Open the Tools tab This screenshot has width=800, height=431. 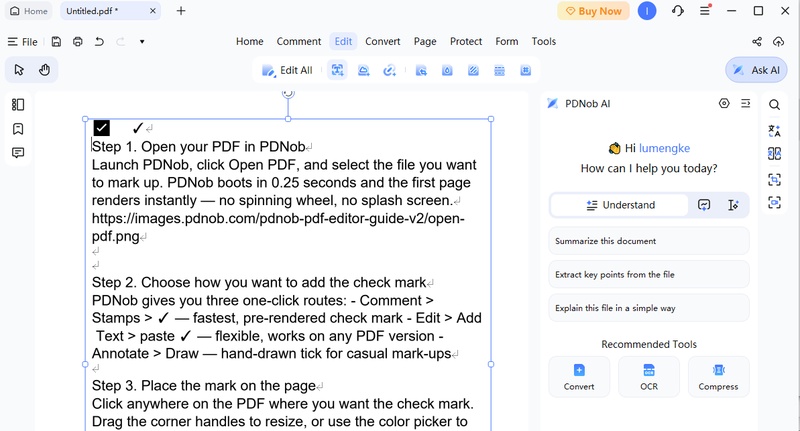point(544,41)
